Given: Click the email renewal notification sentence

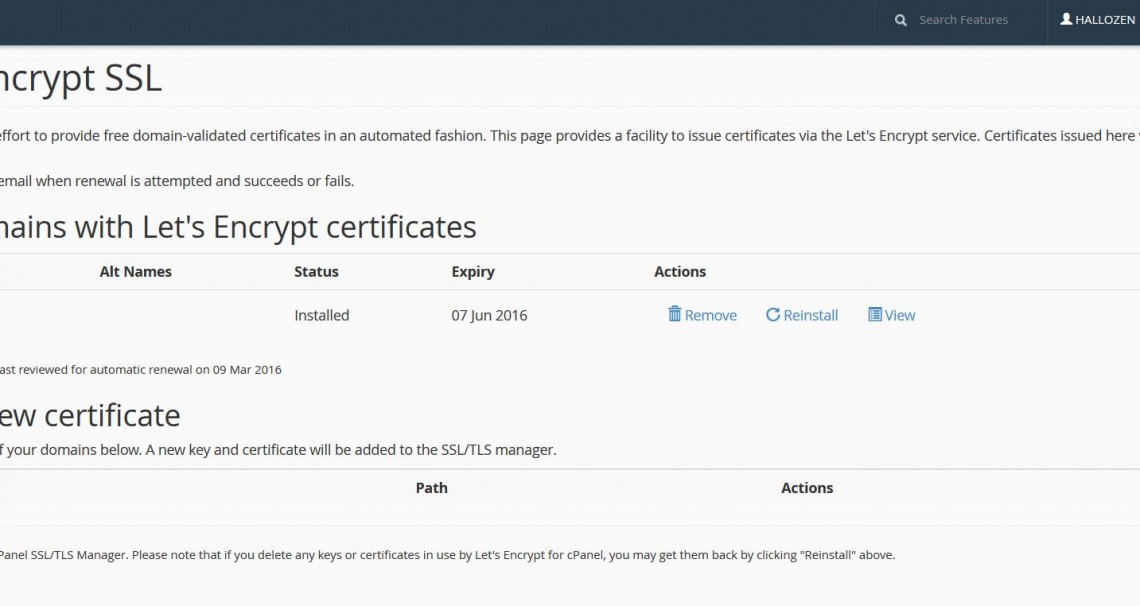Looking at the screenshot, I should 177,181.
